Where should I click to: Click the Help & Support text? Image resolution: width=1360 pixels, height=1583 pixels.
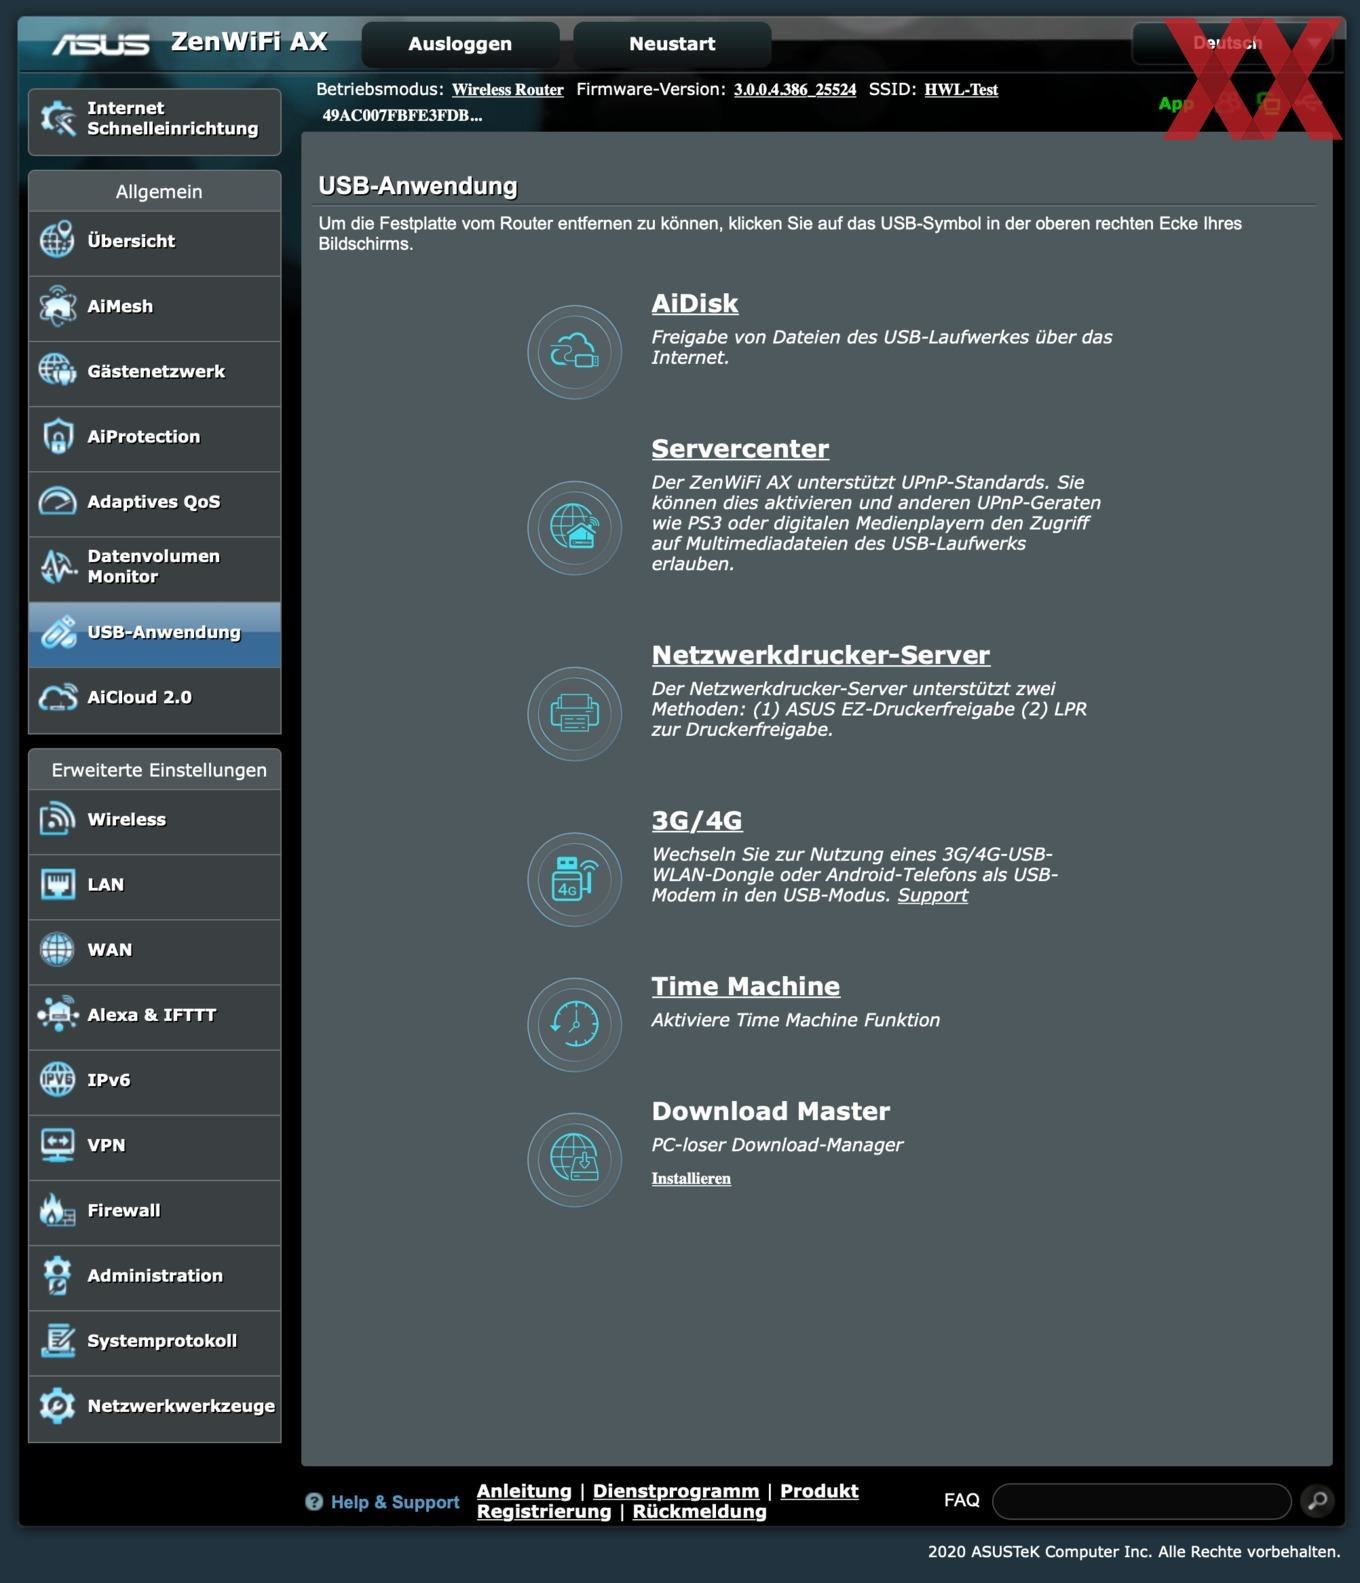[395, 1502]
